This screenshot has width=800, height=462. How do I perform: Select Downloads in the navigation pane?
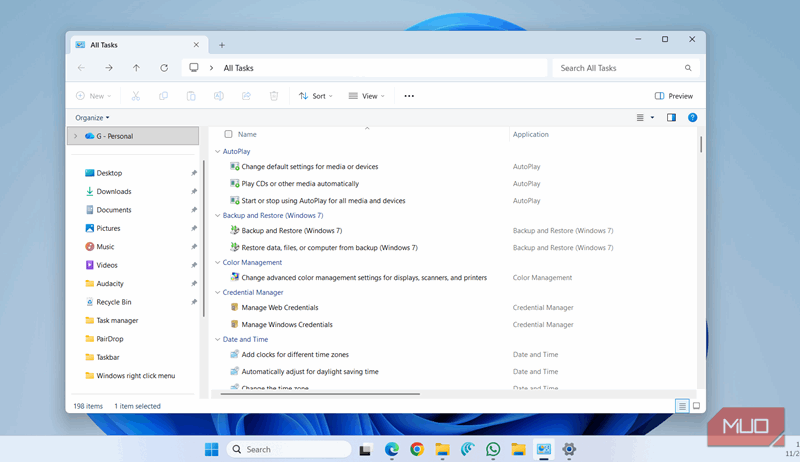click(x=113, y=191)
